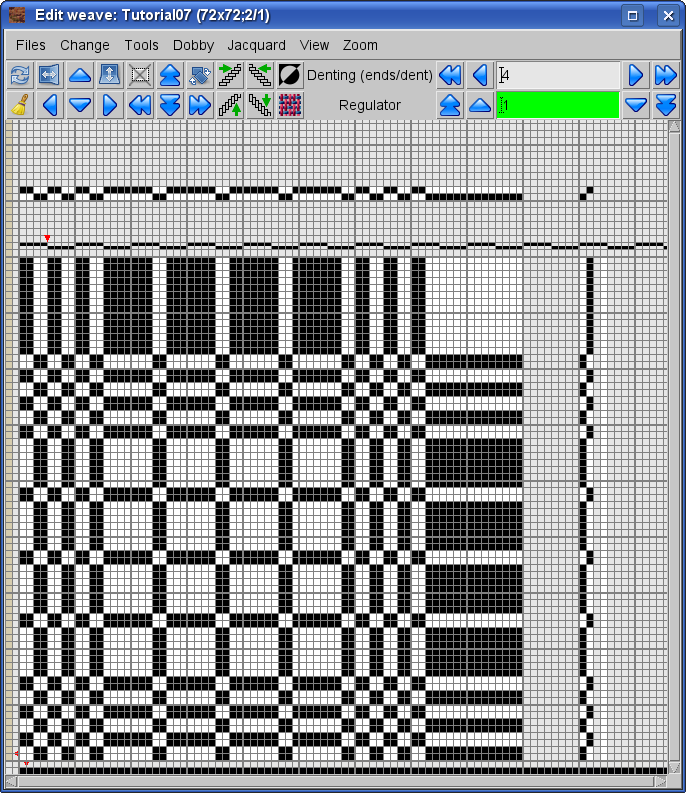Click single left arrow beside Denting field
The height and width of the screenshot is (793, 686).
point(480,75)
